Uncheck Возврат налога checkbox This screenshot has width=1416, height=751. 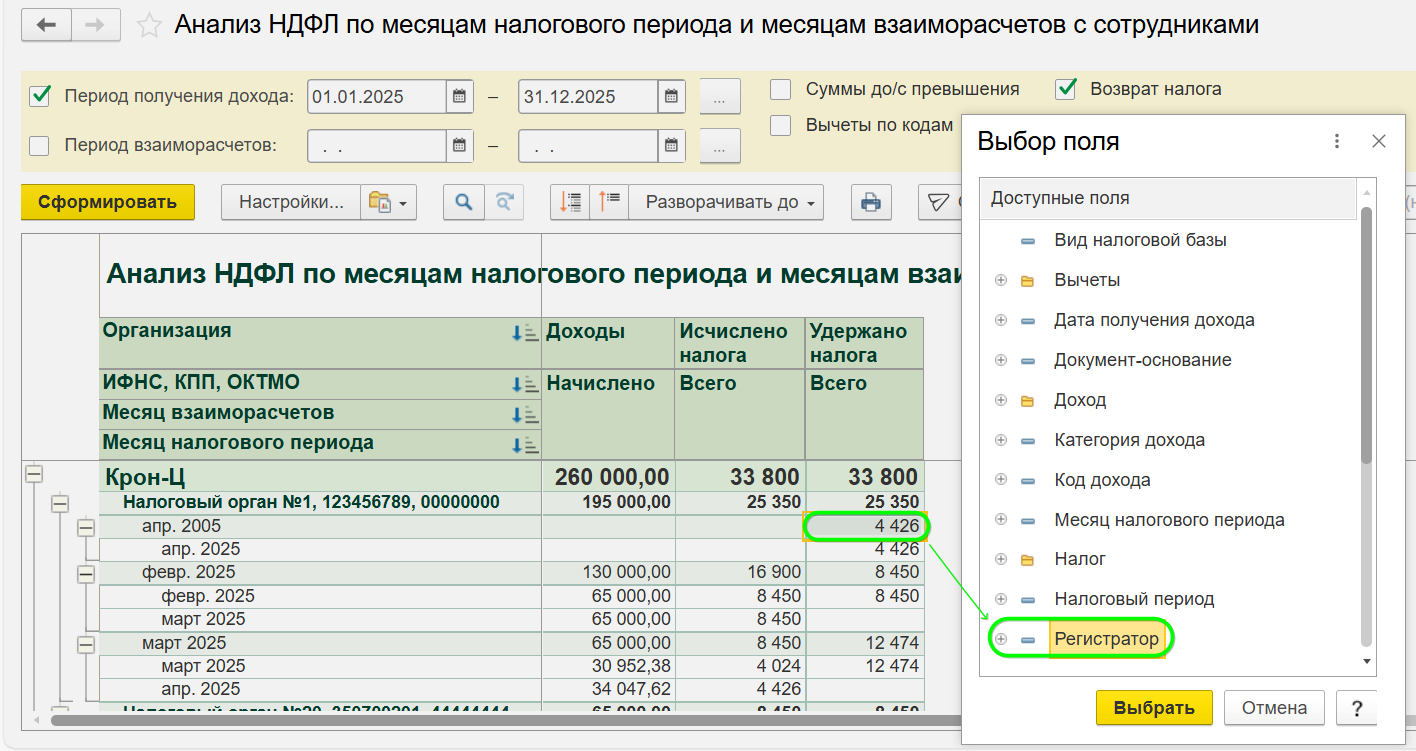1065,89
